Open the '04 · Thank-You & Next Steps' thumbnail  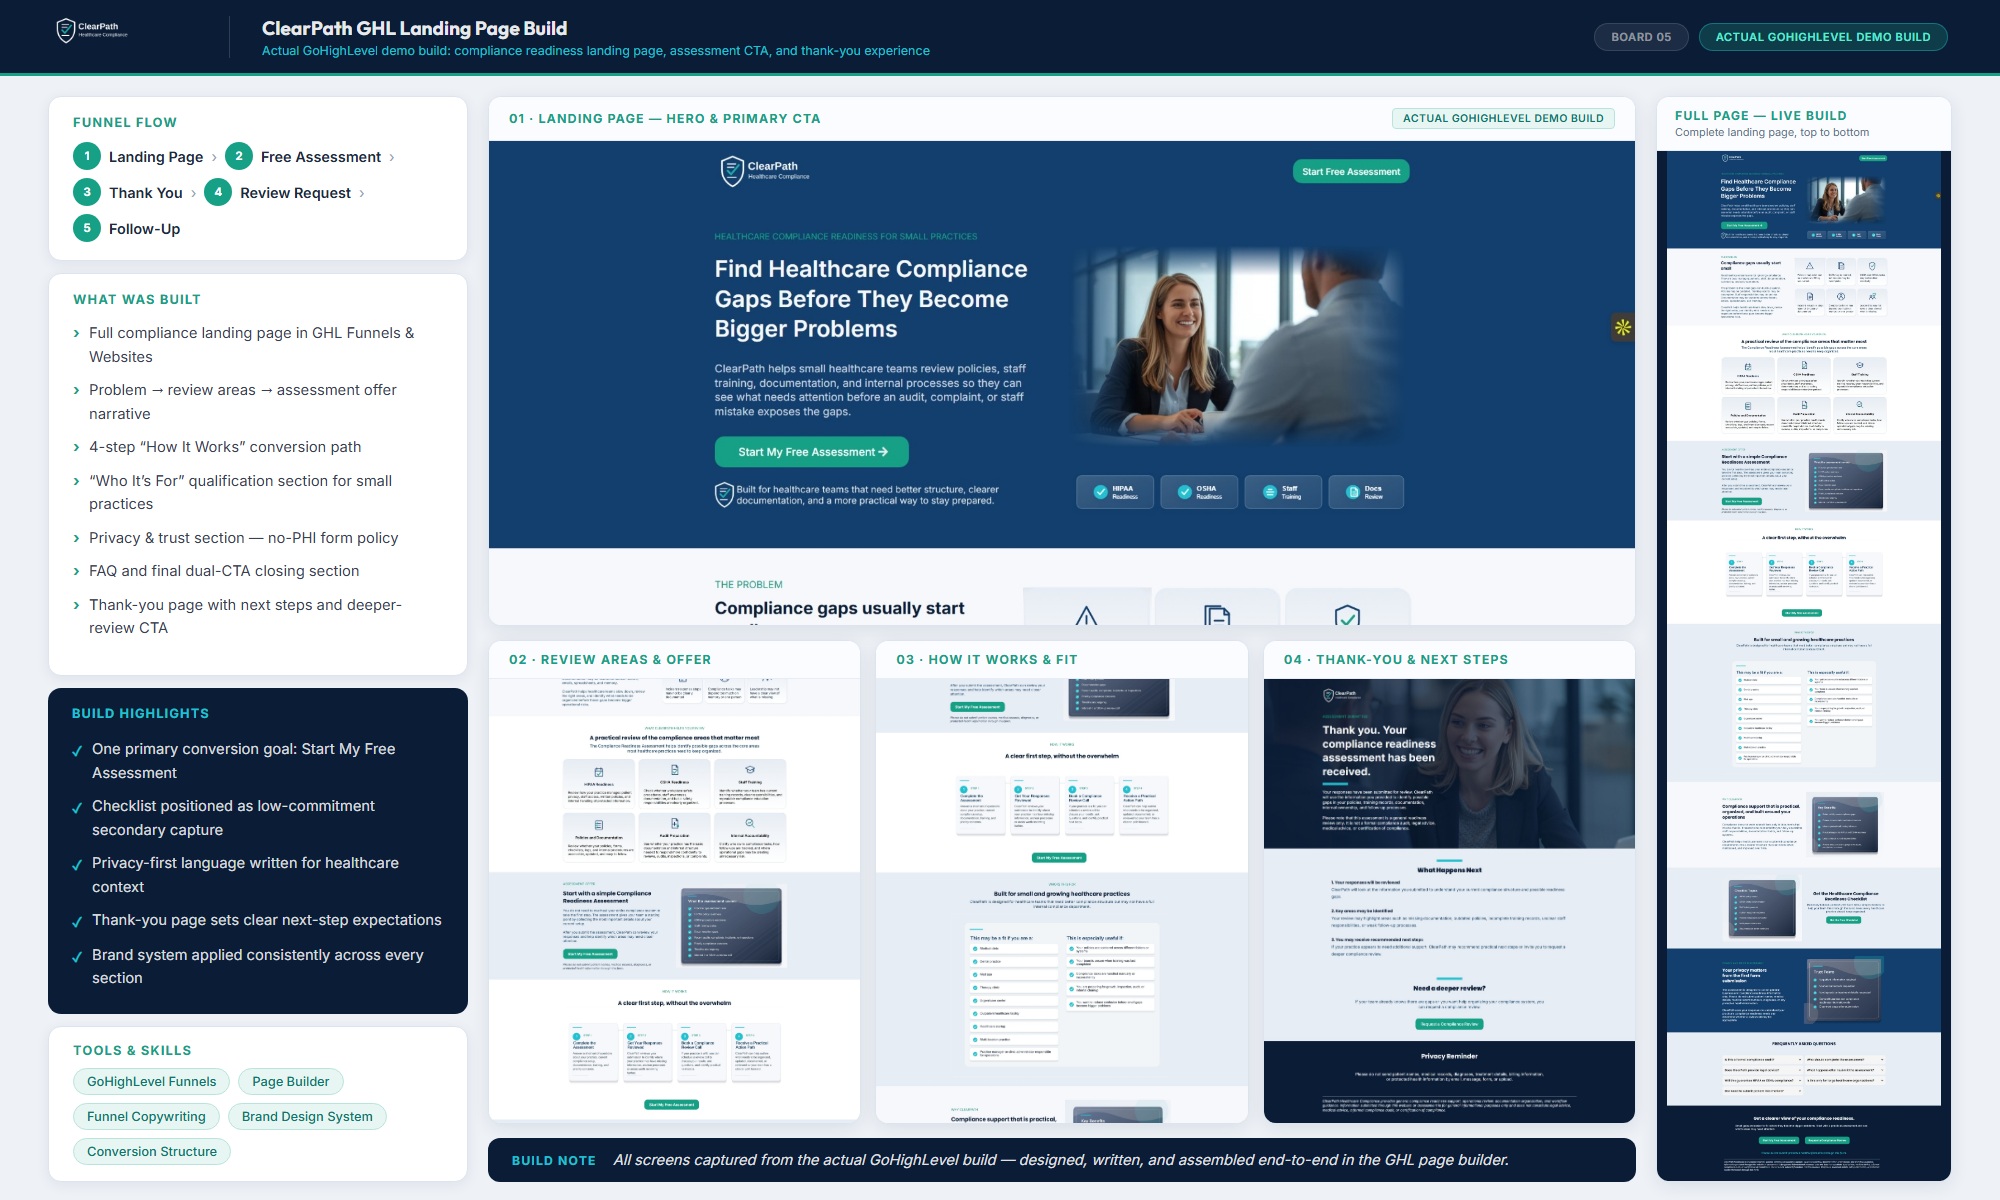coord(1449,900)
